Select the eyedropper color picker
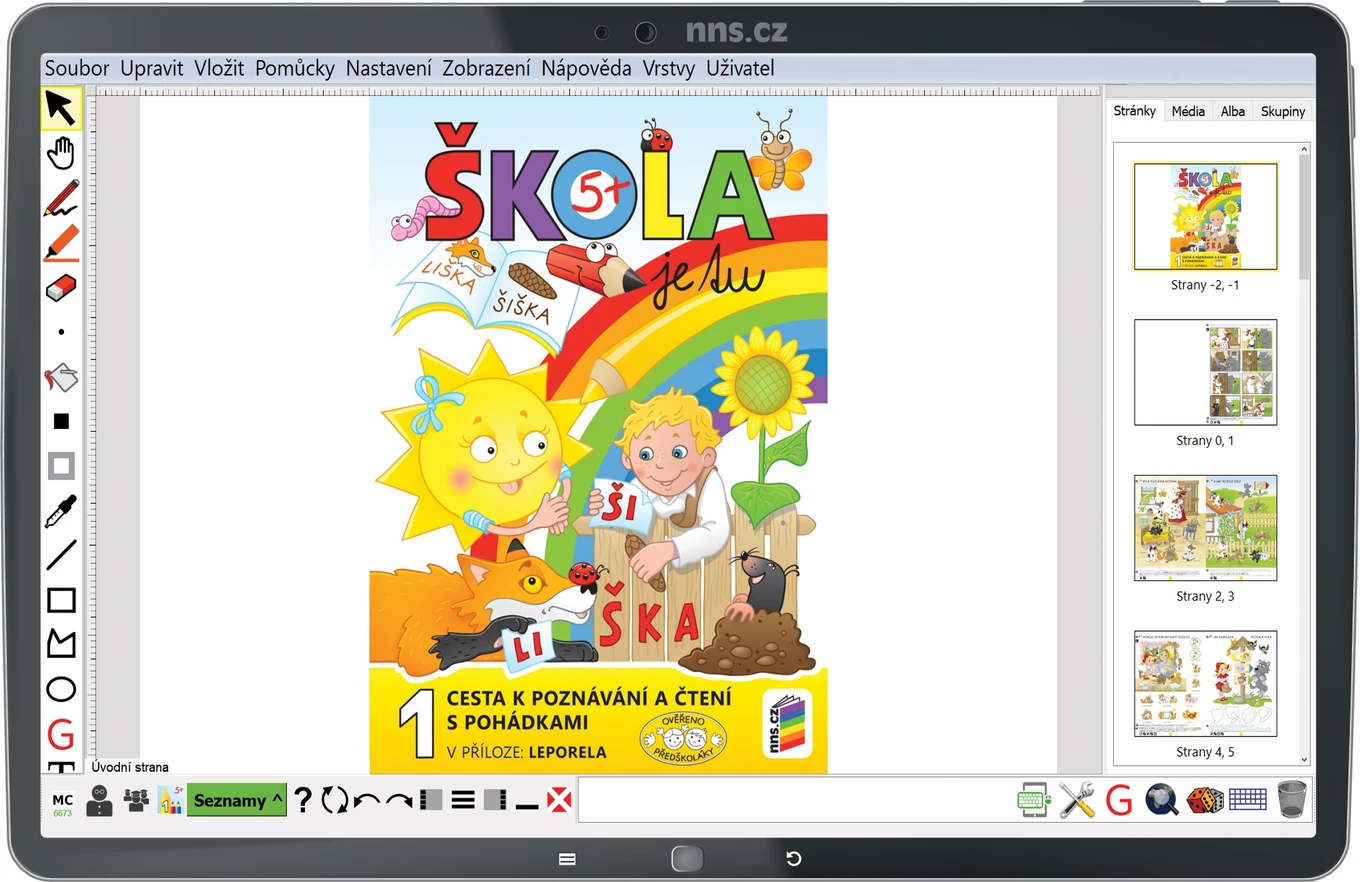The image size is (1360, 882). [61, 511]
